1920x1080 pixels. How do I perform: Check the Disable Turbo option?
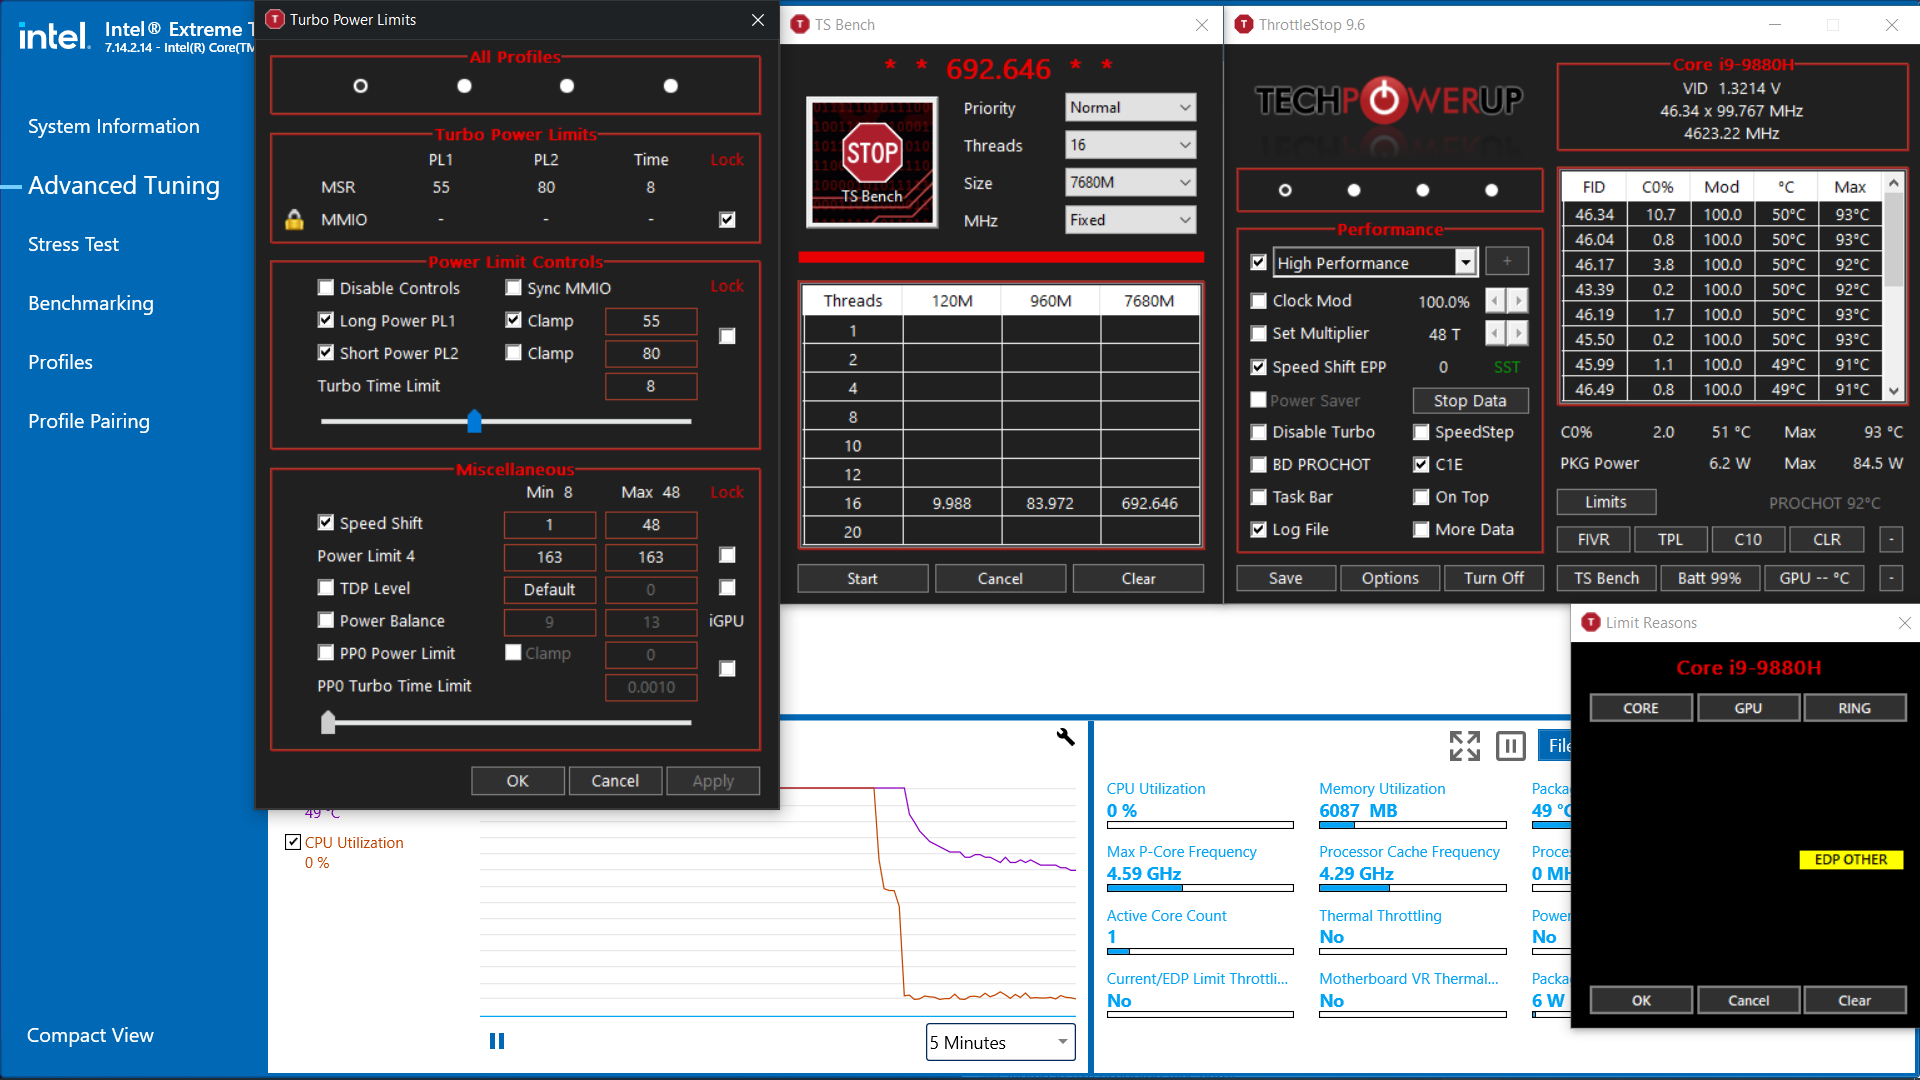coord(1259,432)
